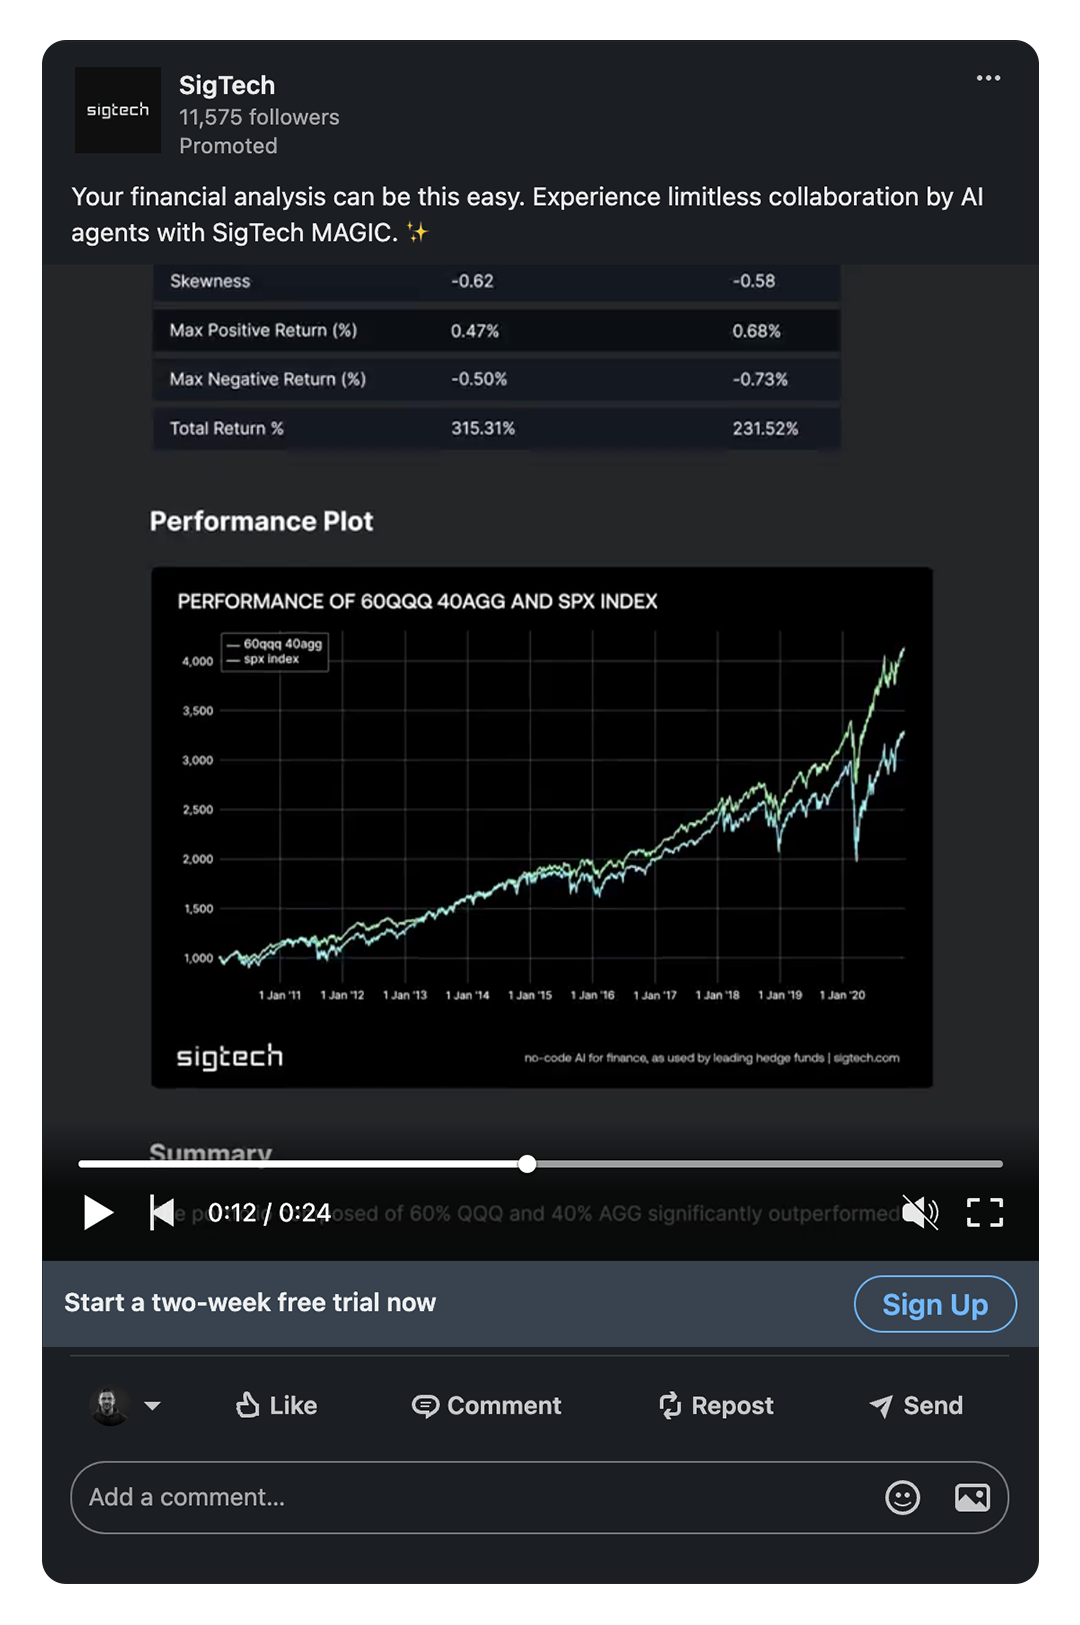
Task: Open the Comment action
Action: (x=487, y=1405)
